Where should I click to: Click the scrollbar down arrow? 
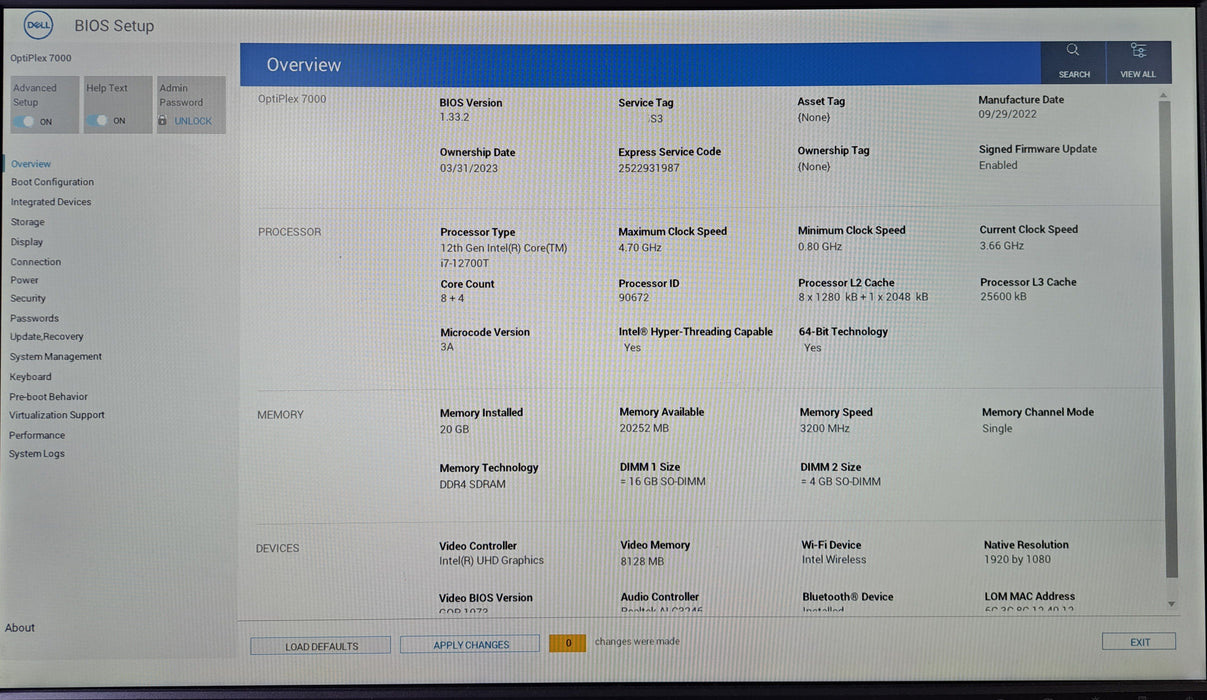point(1171,604)
